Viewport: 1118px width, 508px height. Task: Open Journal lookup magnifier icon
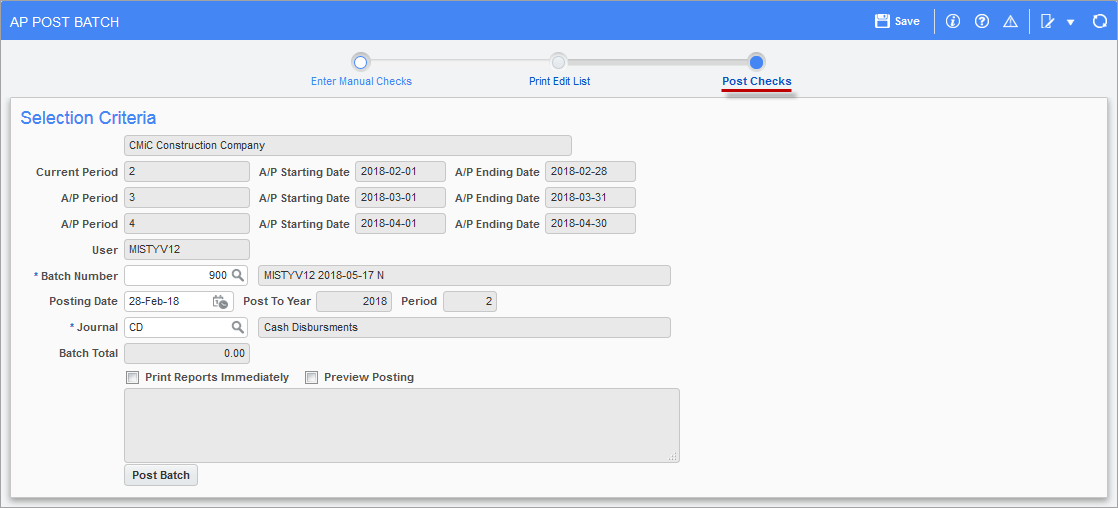[x=238, y=327]
